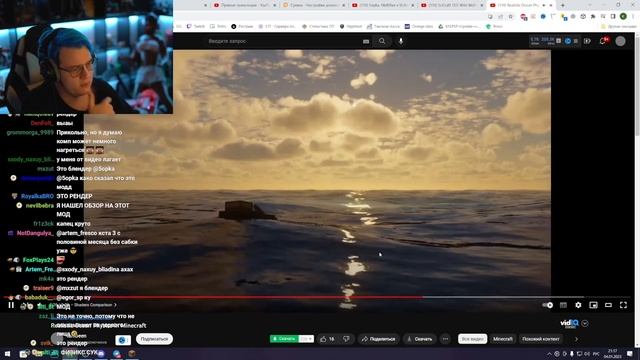Show more chips with right arrow

(576, 339)
